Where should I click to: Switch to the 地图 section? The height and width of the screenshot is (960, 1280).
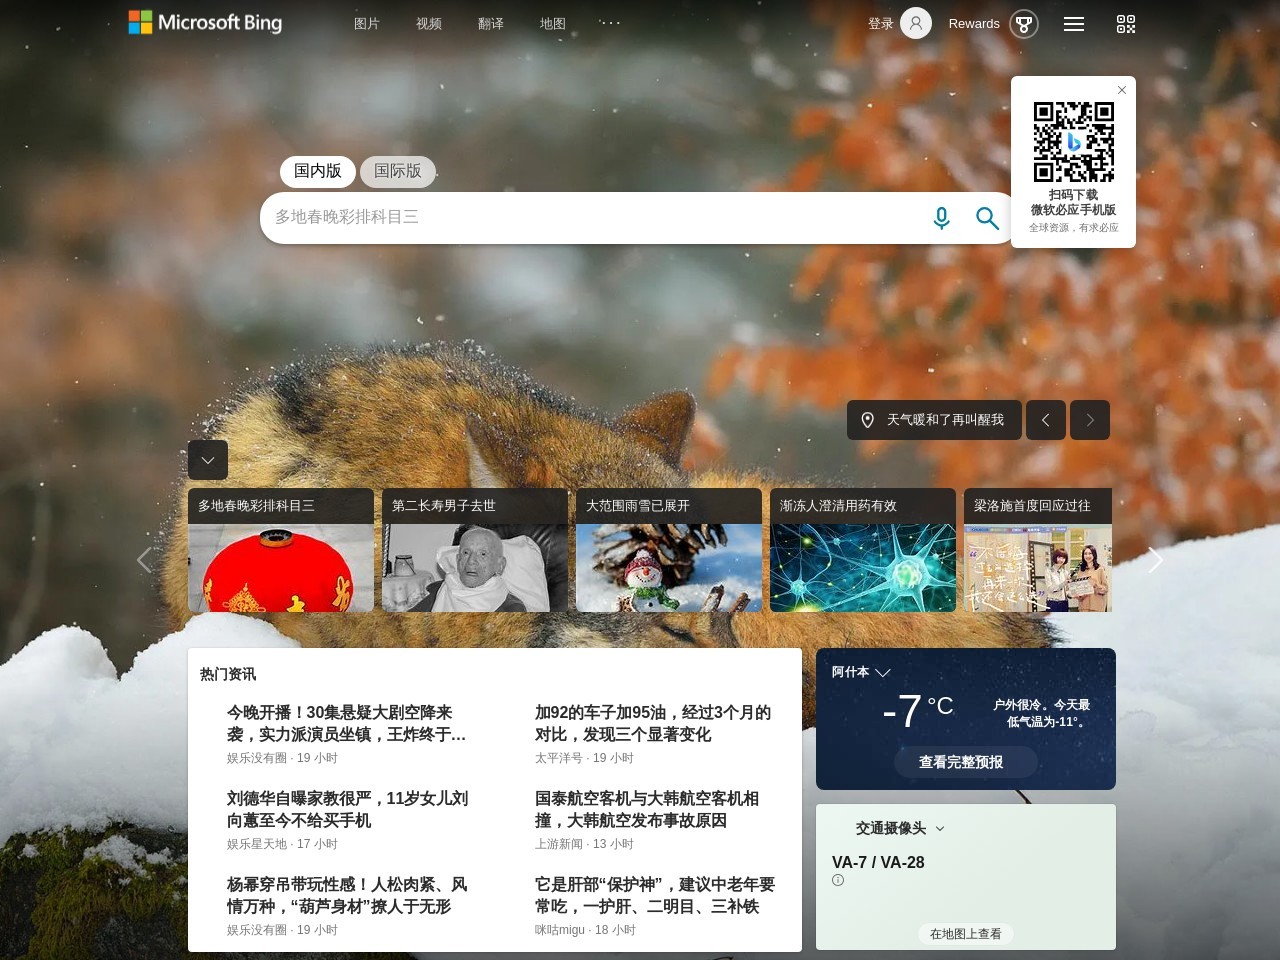(x=552, y=22)
